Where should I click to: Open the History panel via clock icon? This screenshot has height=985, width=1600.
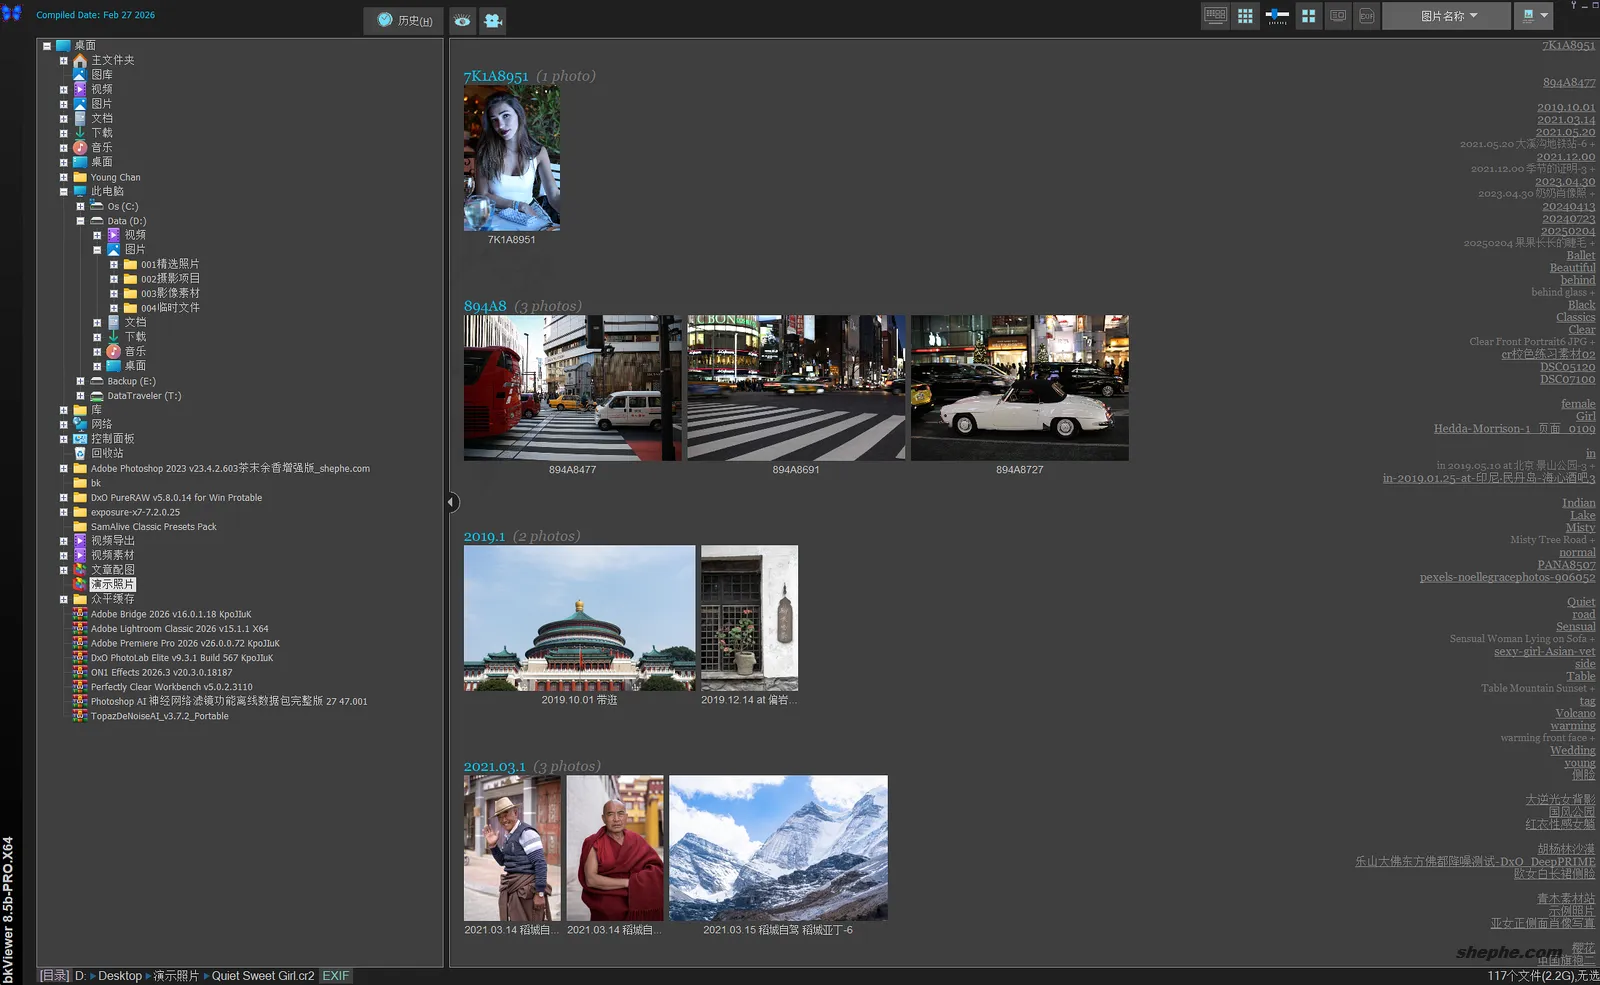coord(403,20)
